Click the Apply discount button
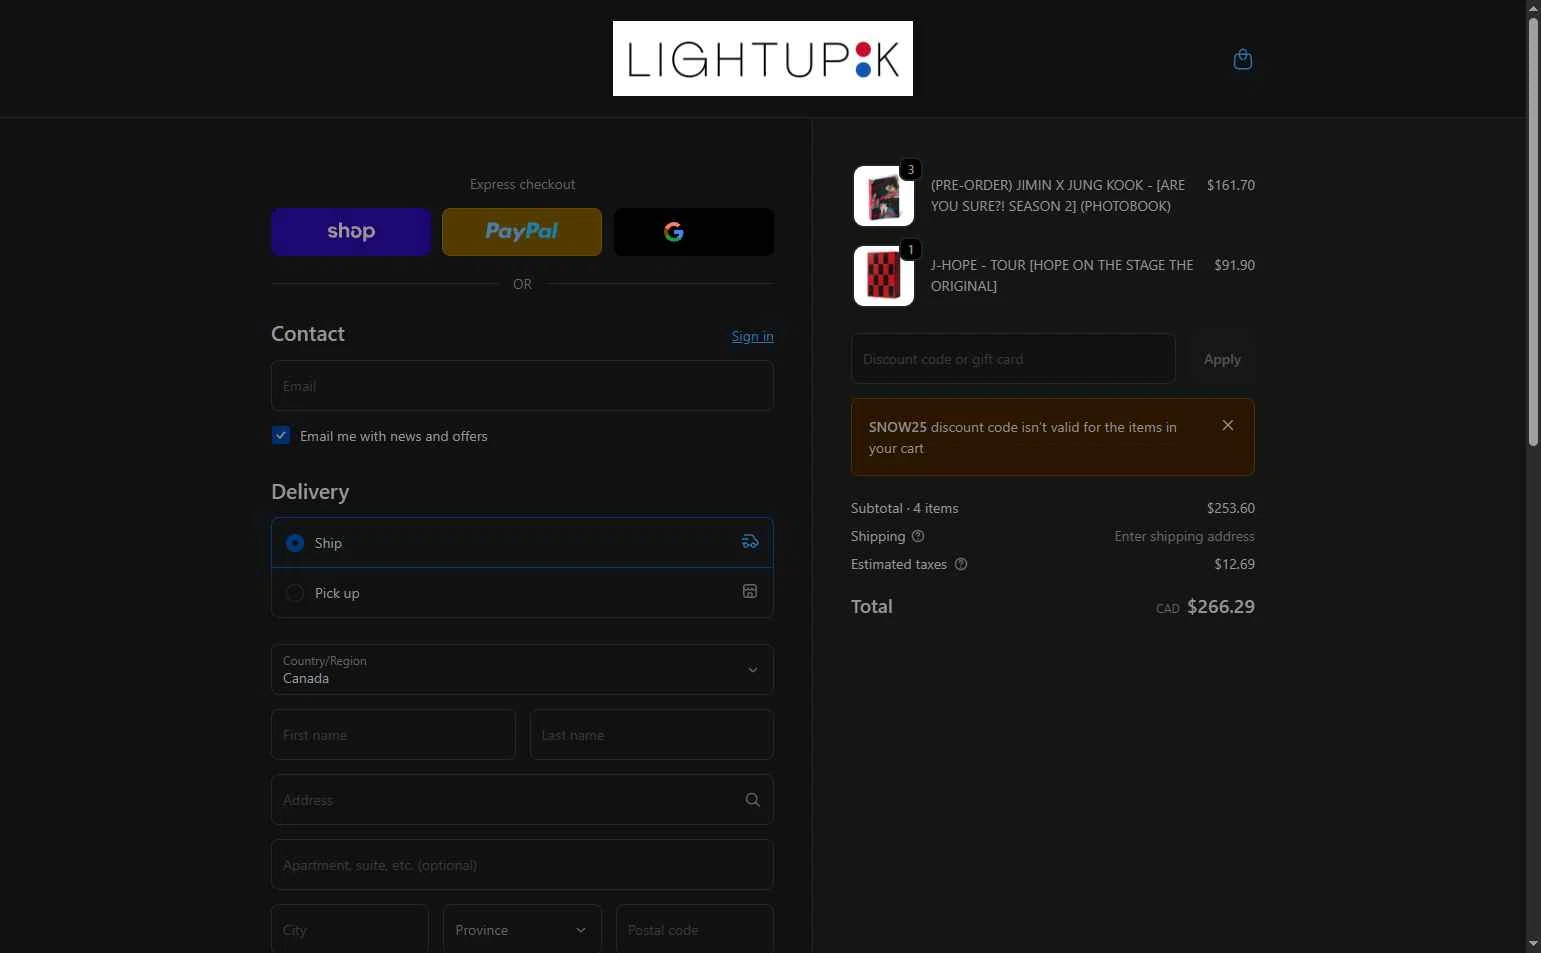 click(1222, 359)
